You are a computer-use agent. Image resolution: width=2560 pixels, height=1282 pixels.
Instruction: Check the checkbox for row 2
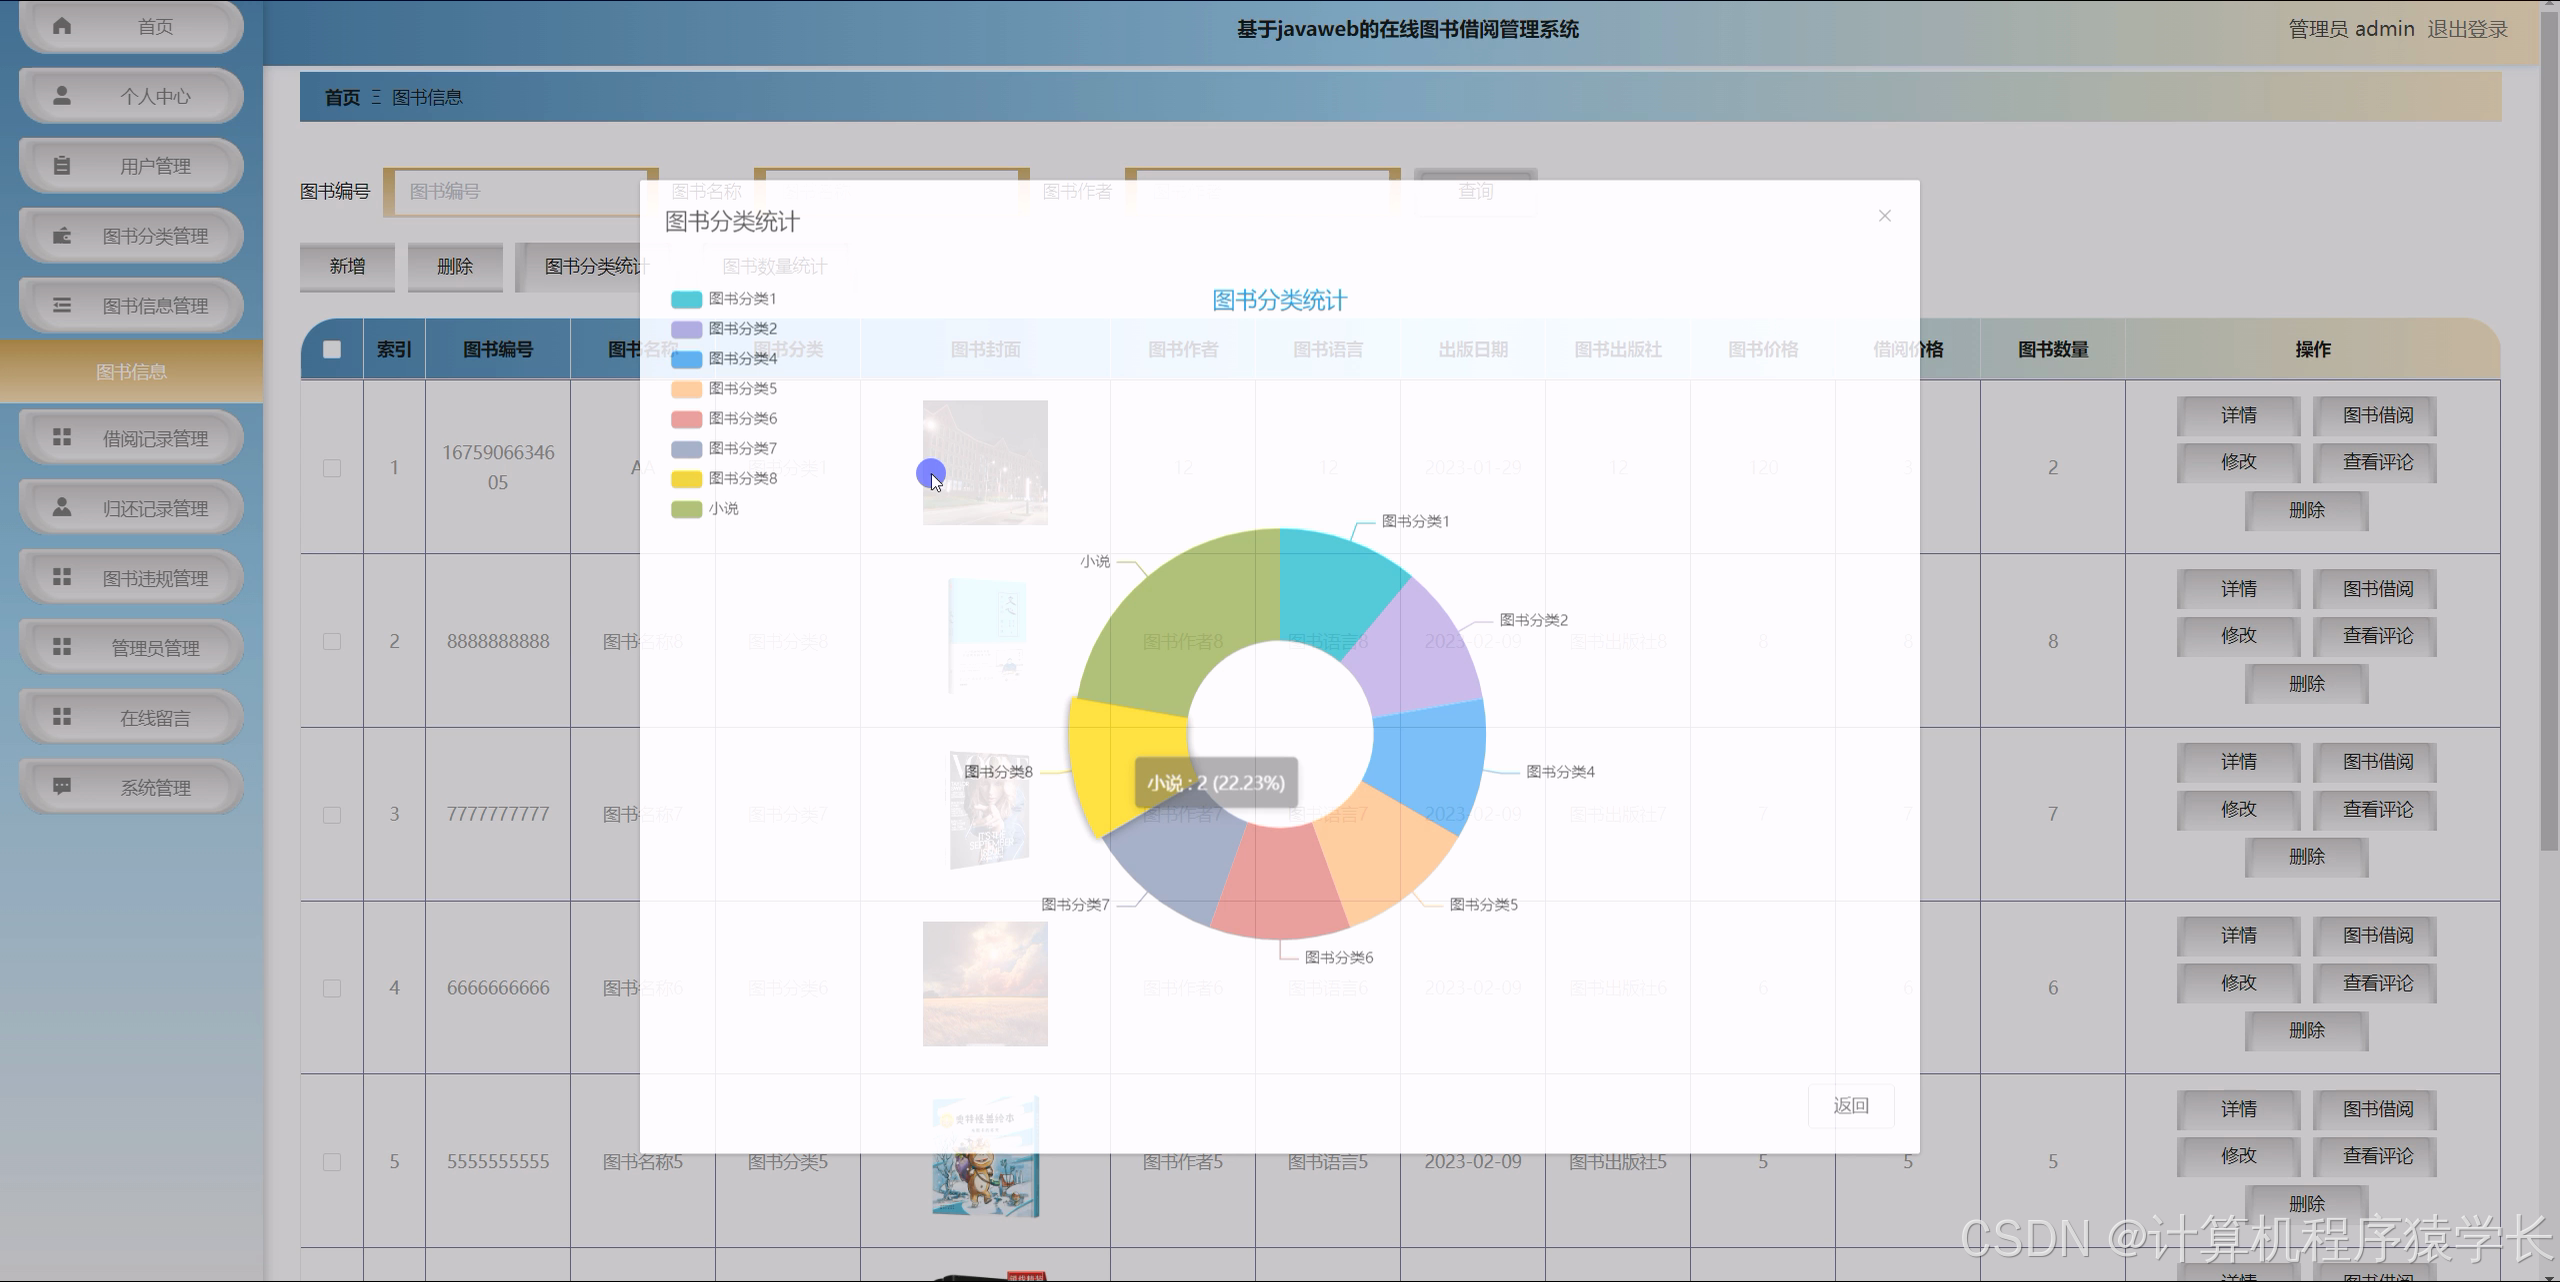coord(332,641)
